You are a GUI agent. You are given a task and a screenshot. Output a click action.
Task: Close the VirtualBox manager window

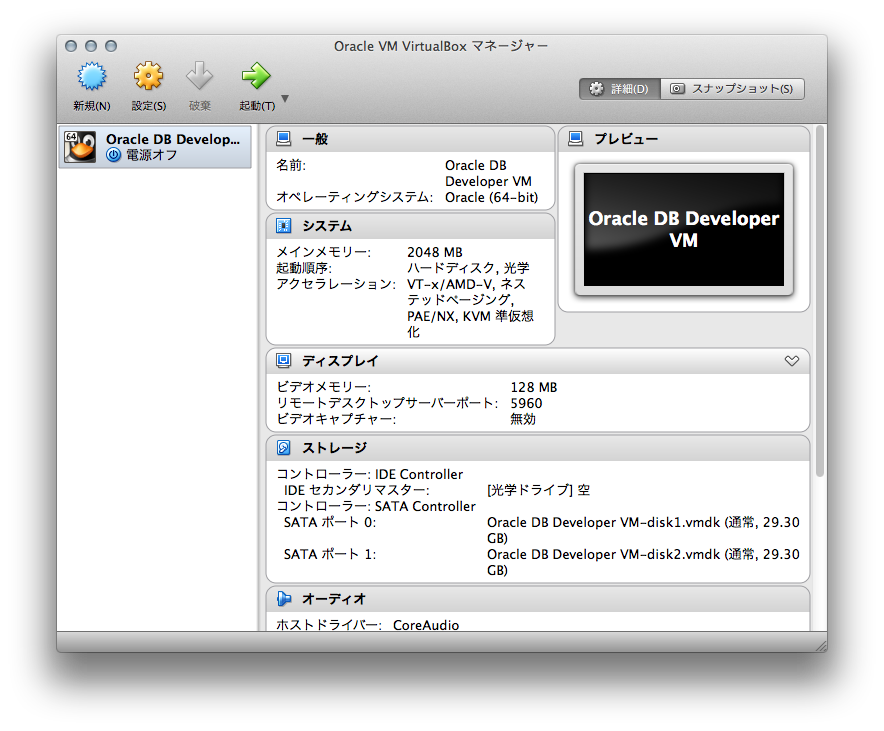pyautogui.click(x=71, y=46)
